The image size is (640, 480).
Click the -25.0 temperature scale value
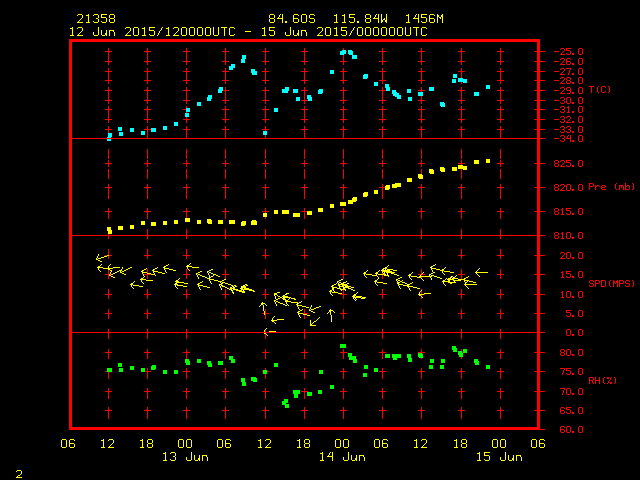pyautogui.click(x=568, y=52)
